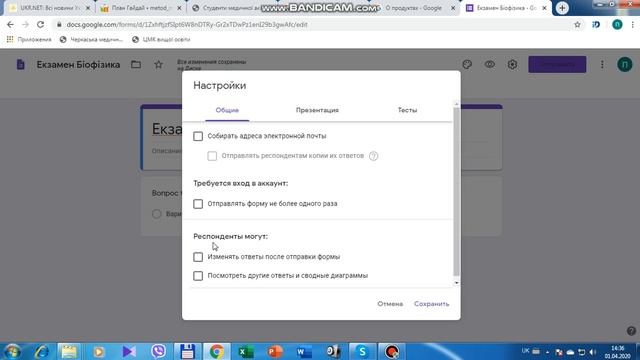The height and width of the screenshot is (360, 640).
Task: Reload the page with refresh icon
Action: click(x=40, y=24)
